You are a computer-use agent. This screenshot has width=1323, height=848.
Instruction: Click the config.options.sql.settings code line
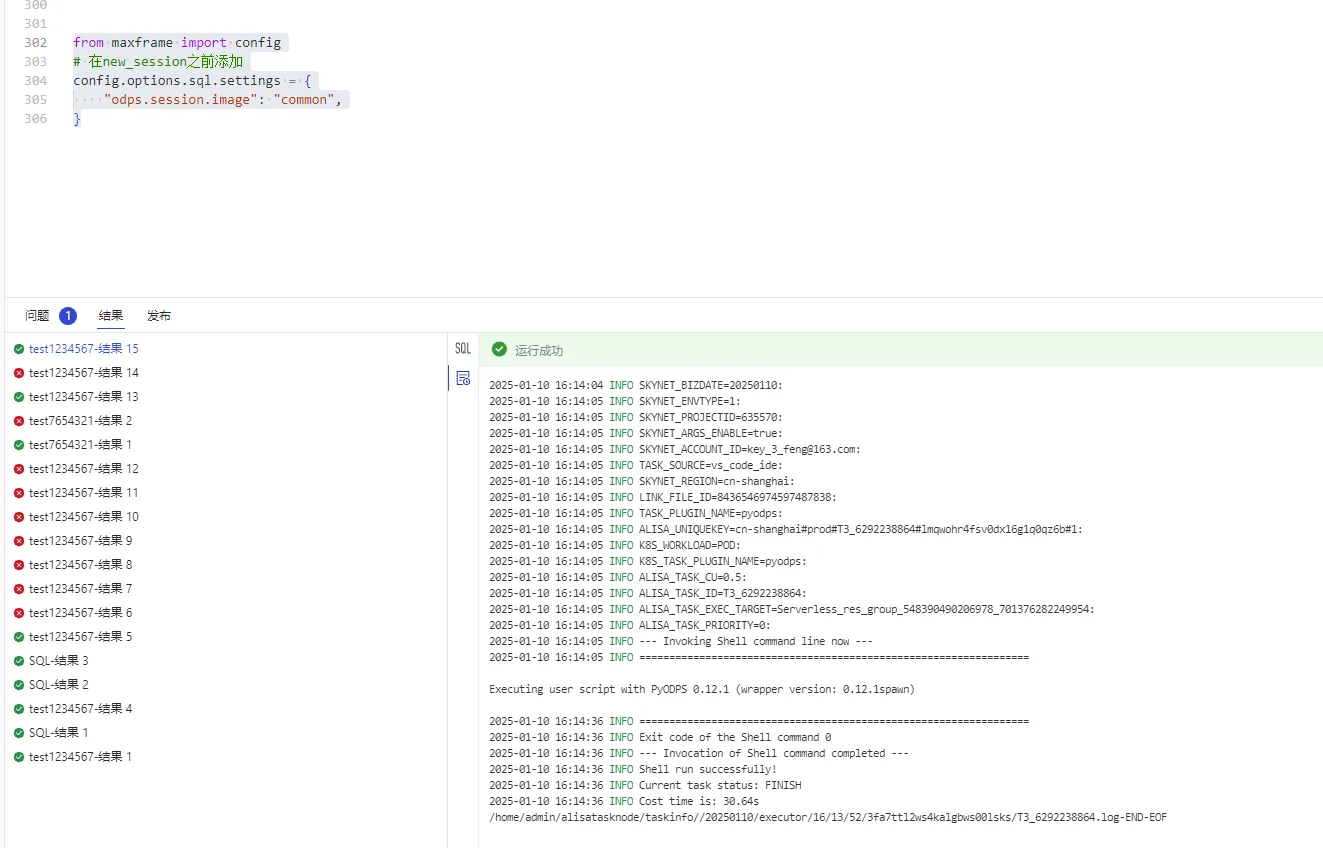tap(192, 81)
